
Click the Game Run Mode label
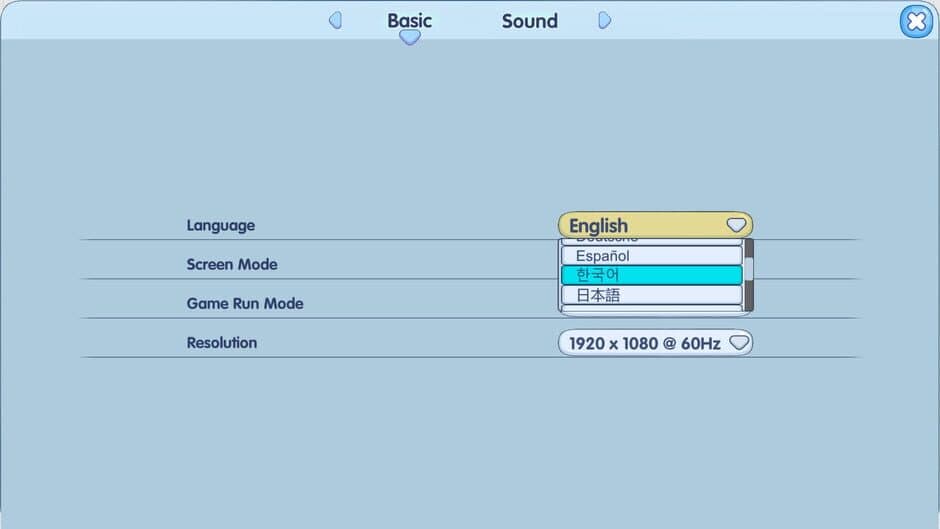pyautogui.click(x=245, y=303)
